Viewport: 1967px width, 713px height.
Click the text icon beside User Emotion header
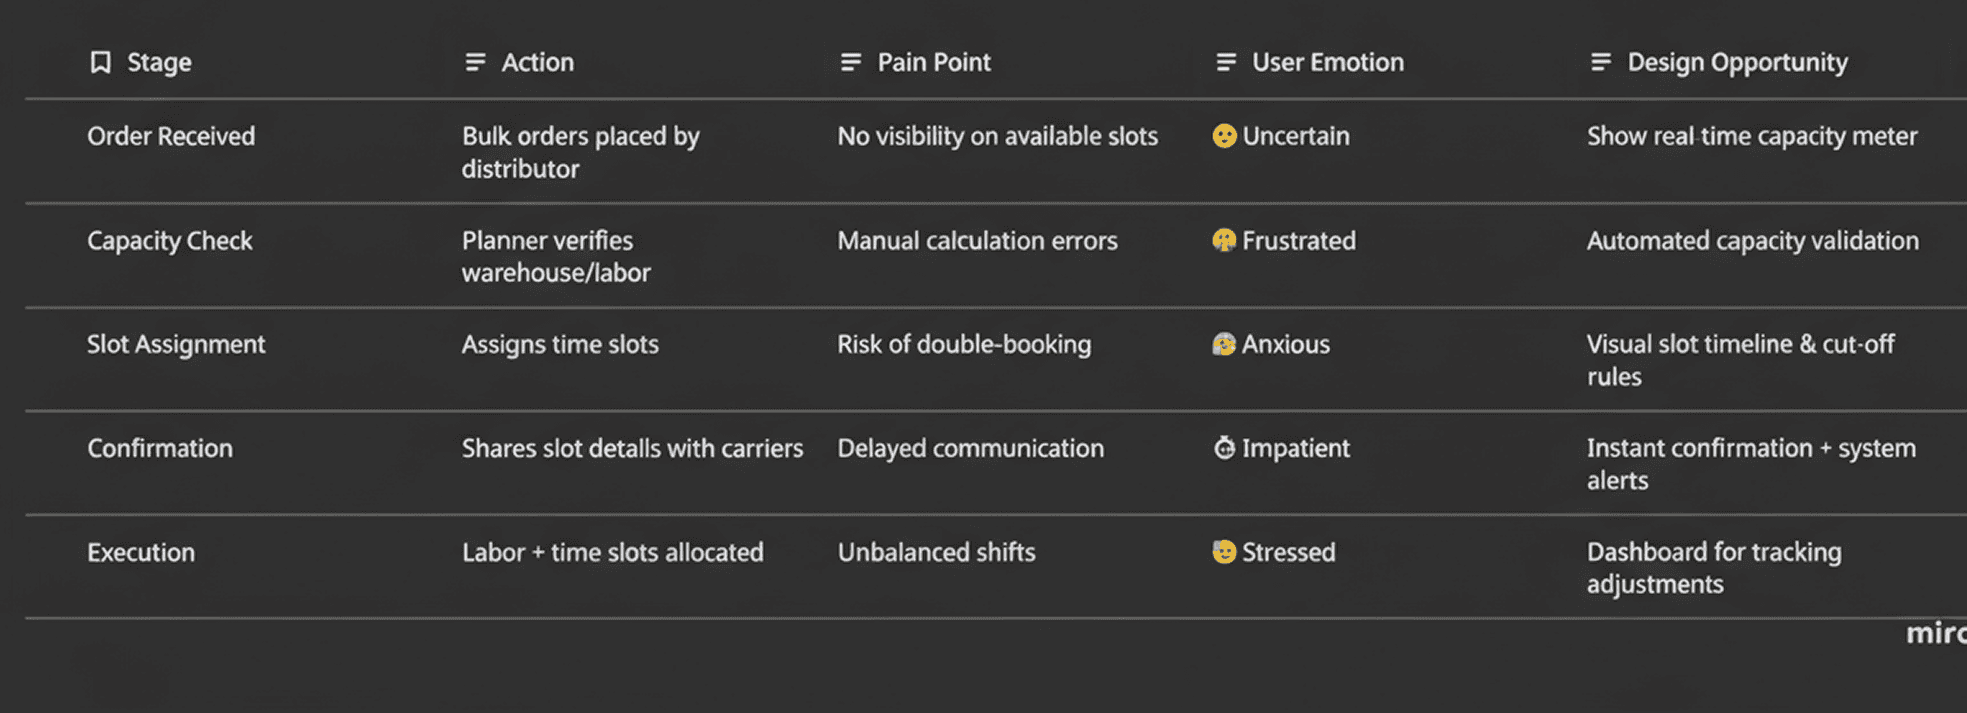point(1226,63)
